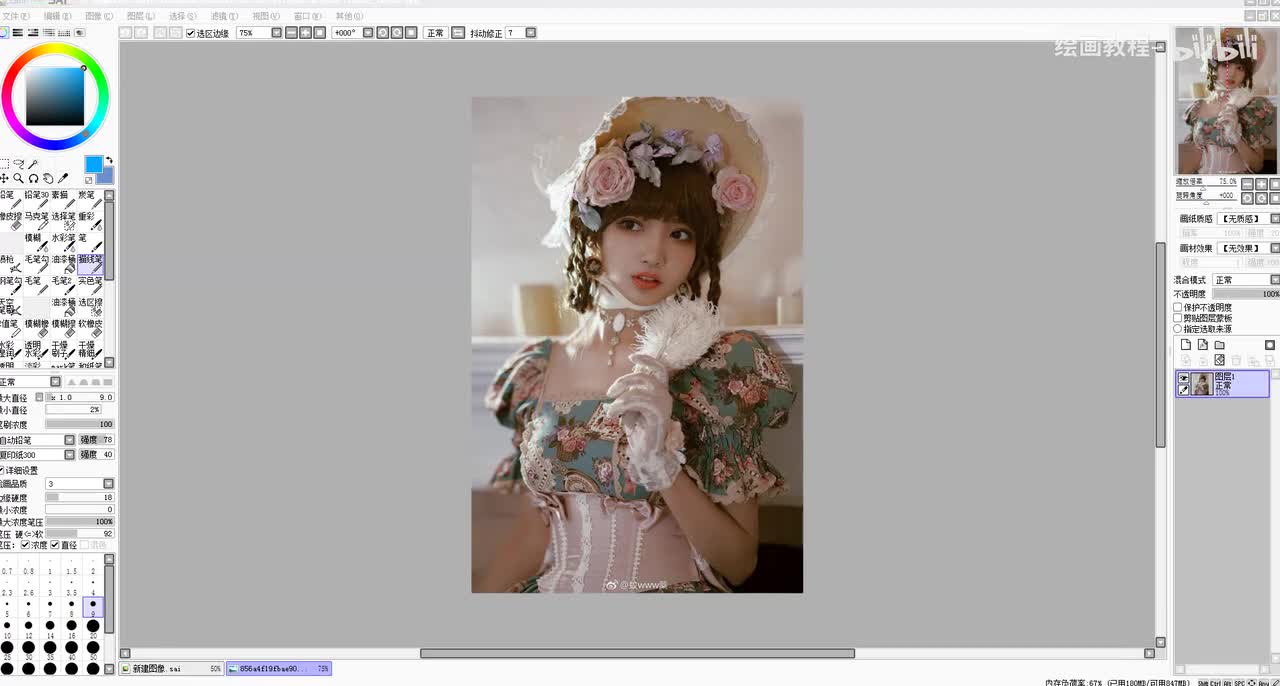
Task: Select brush size 9 preset
Action: 93,605
